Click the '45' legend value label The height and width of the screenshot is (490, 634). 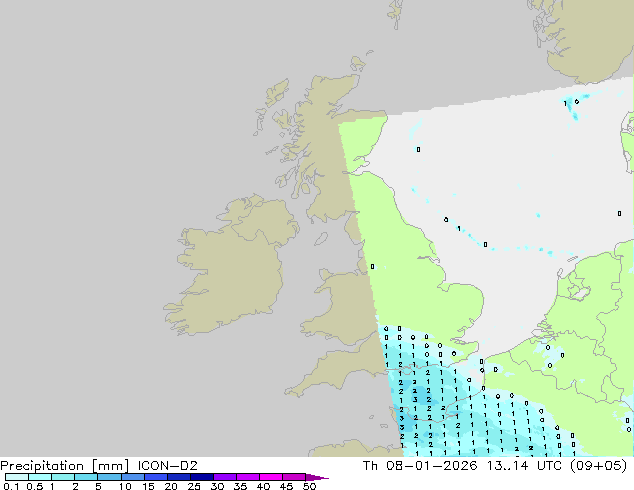[286, 486]
